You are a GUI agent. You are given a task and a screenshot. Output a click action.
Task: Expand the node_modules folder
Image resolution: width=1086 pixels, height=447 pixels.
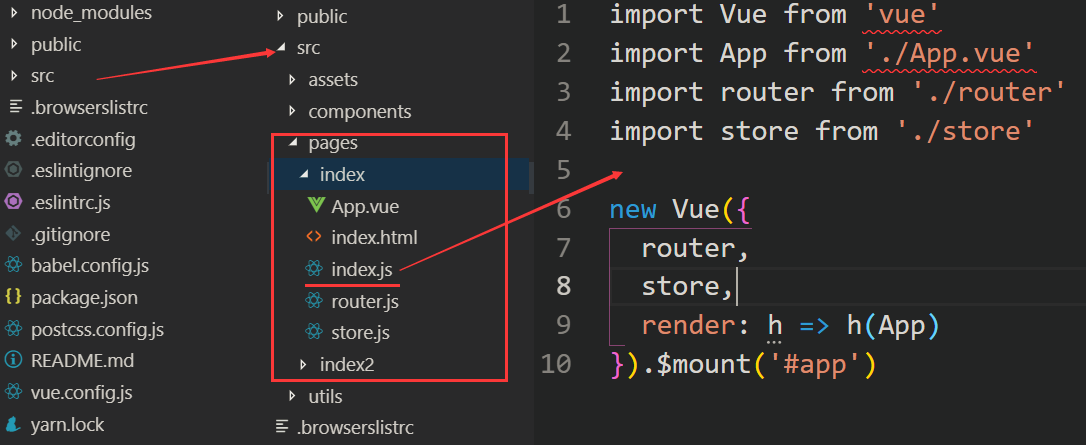[14, 14]
